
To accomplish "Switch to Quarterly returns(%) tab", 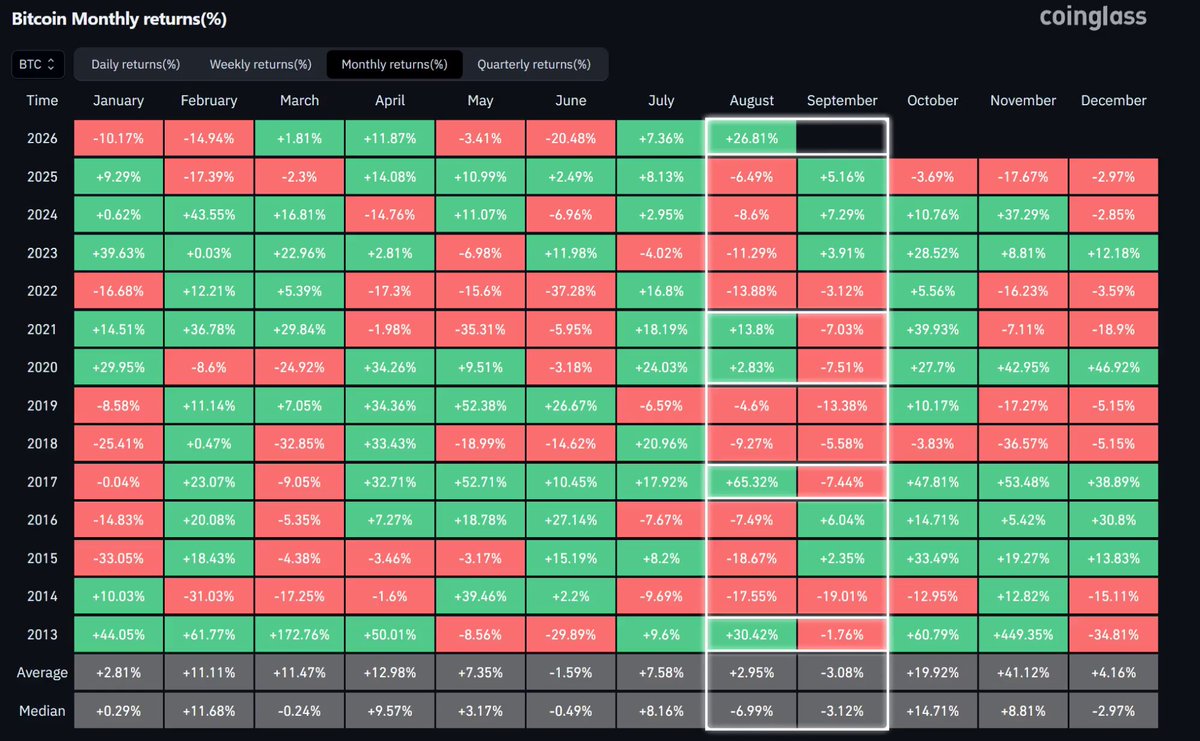I will pyautogui.click(x=534, y=64).
